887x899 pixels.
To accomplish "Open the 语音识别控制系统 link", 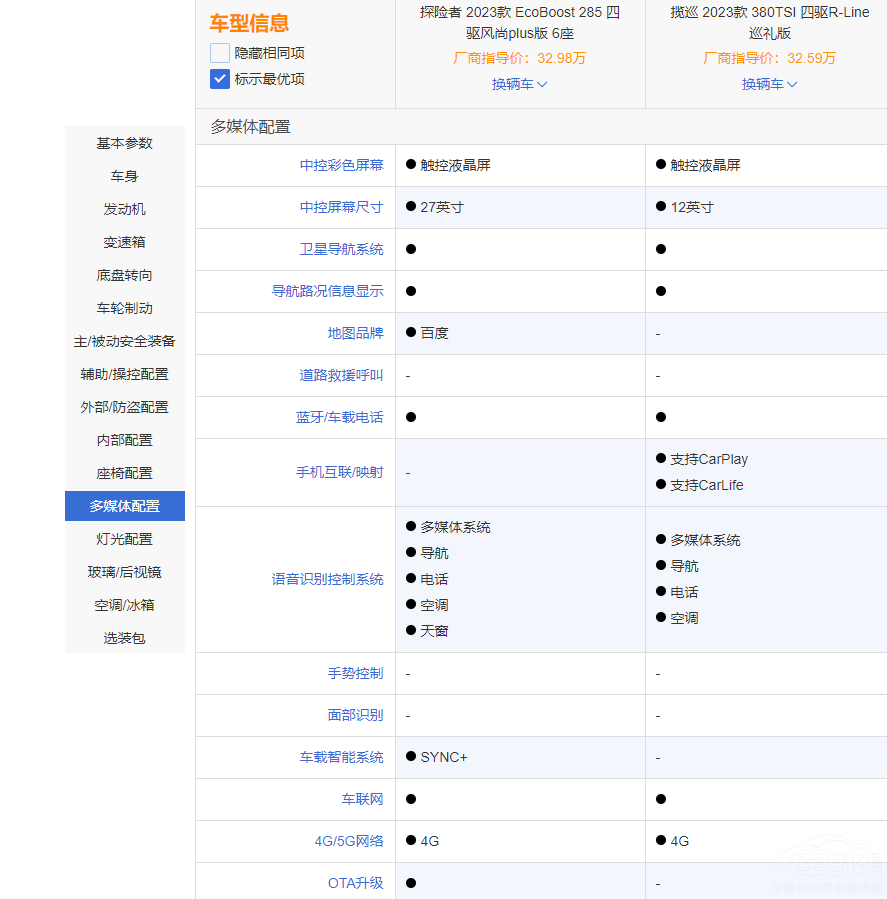I will [327, 578].
